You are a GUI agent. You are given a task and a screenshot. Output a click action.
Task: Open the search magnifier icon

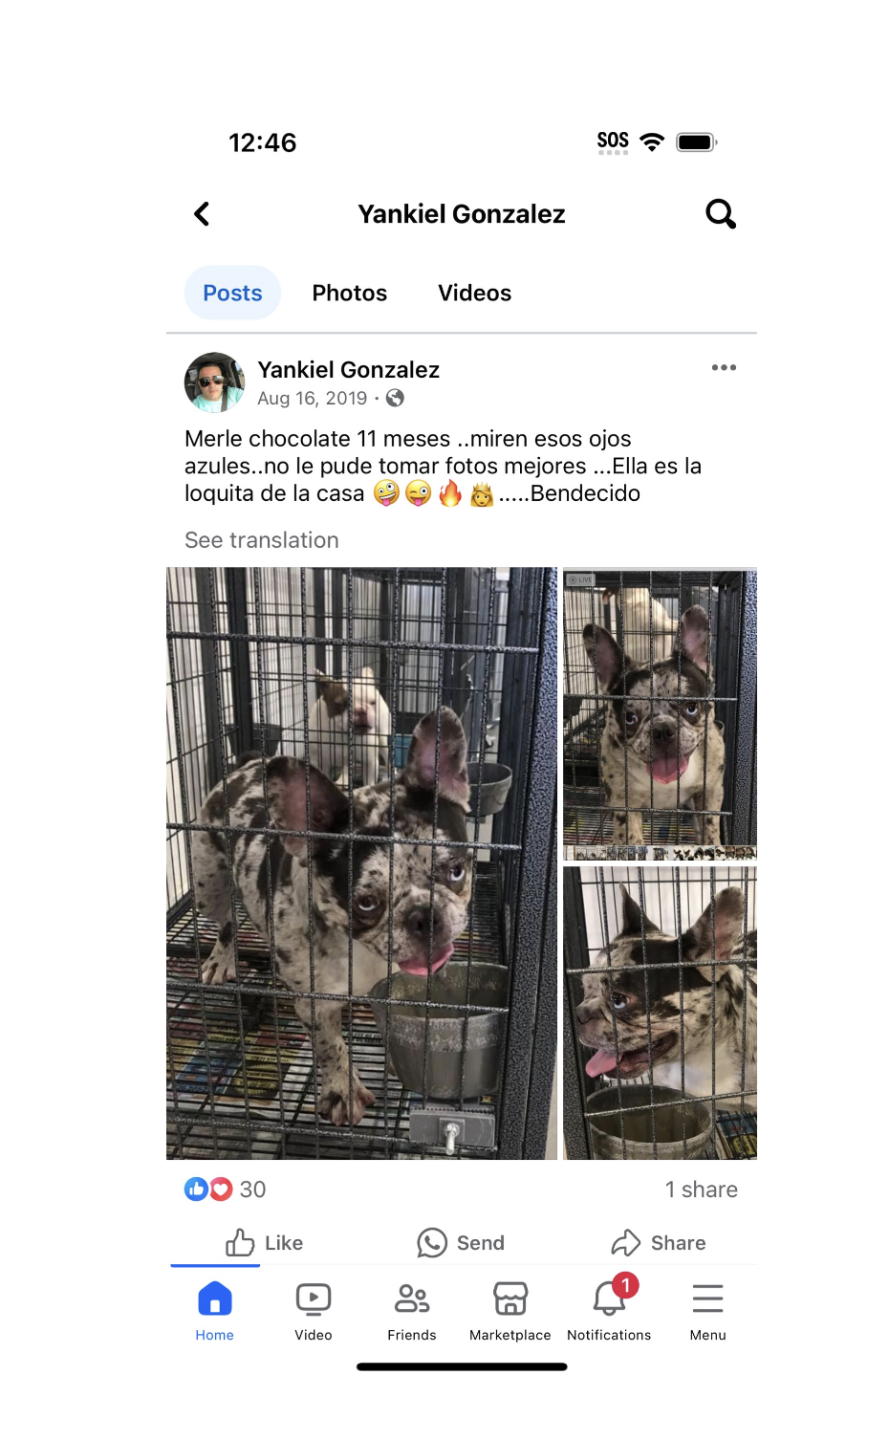point(720,214)
